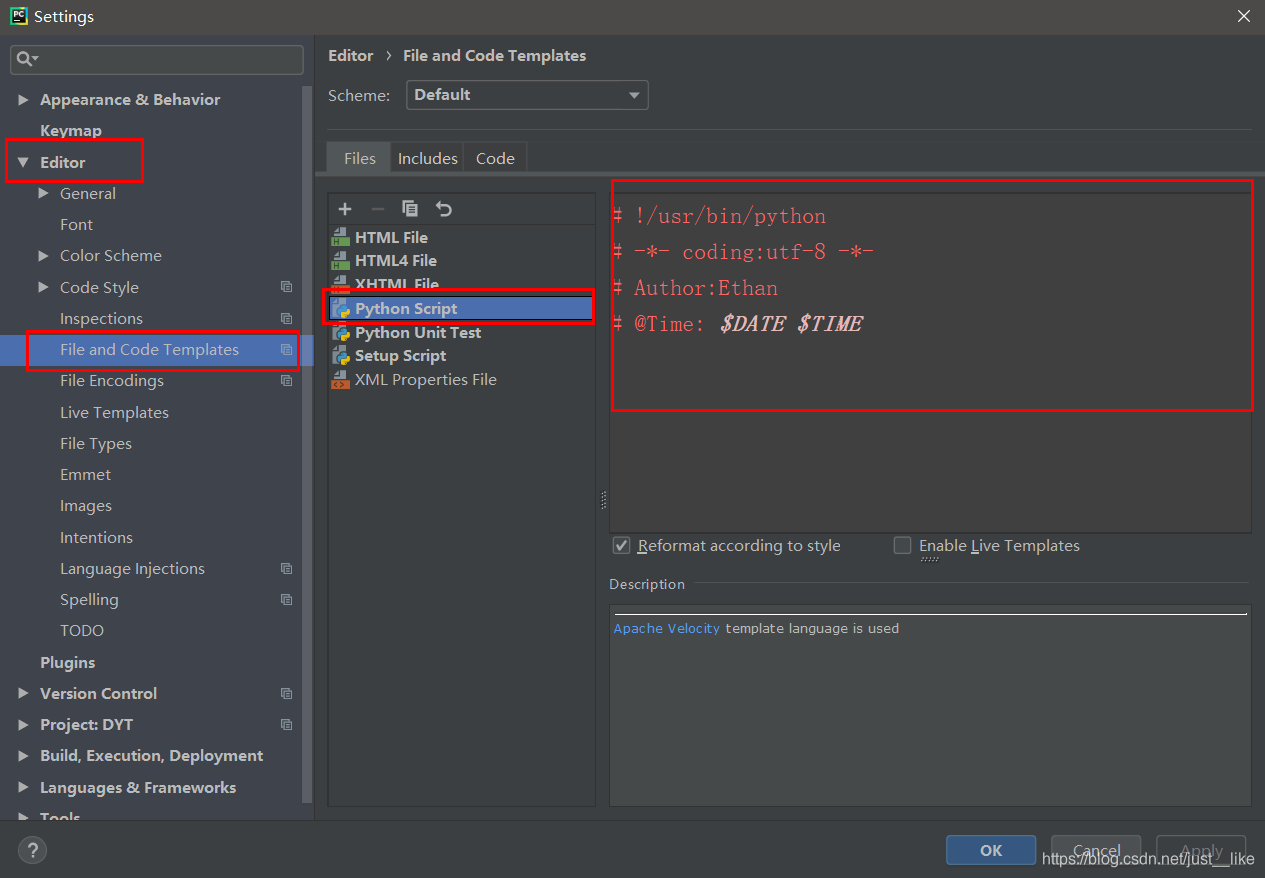This screenshot has width=1265, height=878.
Task: Click the Setup Script file icon
Action: pos(340,356)
